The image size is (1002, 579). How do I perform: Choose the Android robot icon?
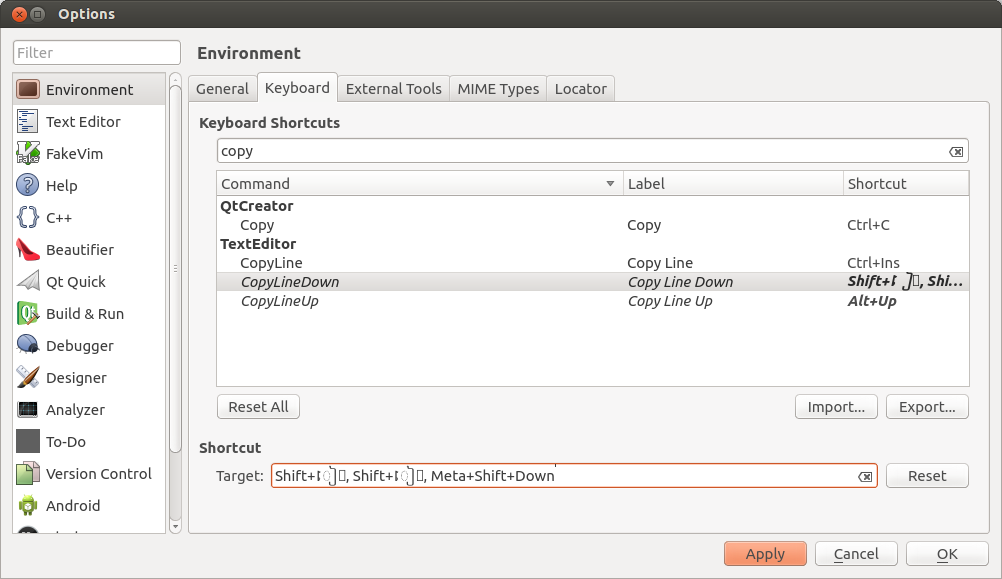coord(28,505)
